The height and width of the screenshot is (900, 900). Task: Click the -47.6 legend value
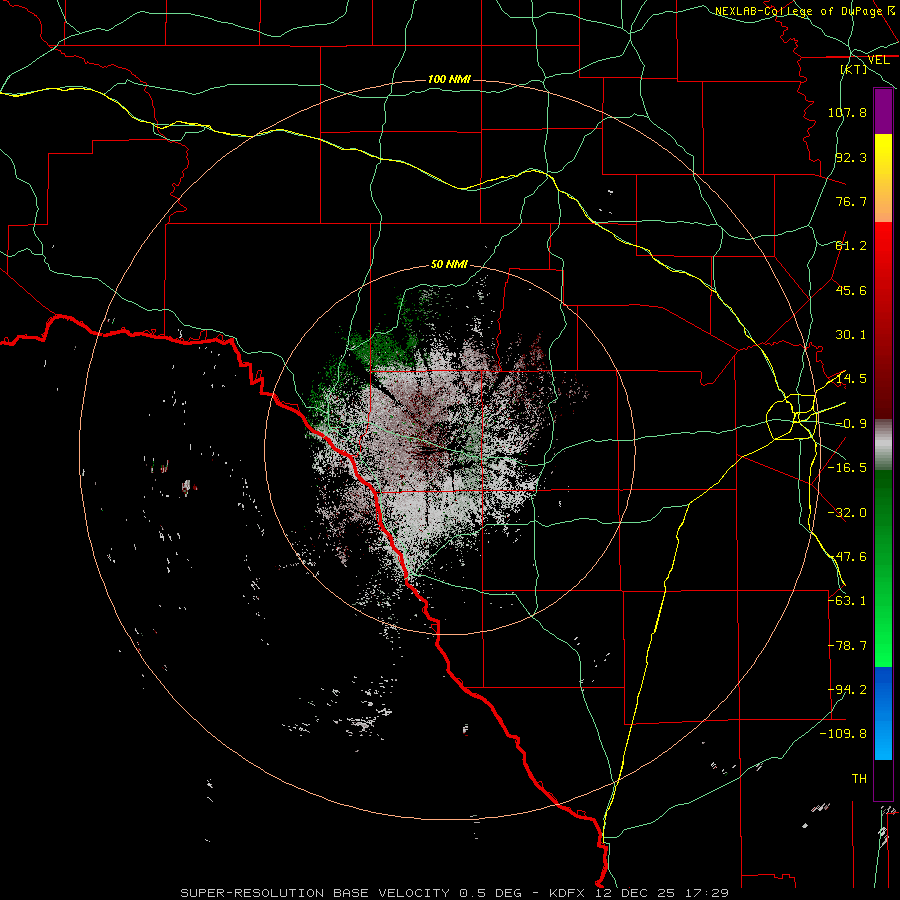(847, 557)
